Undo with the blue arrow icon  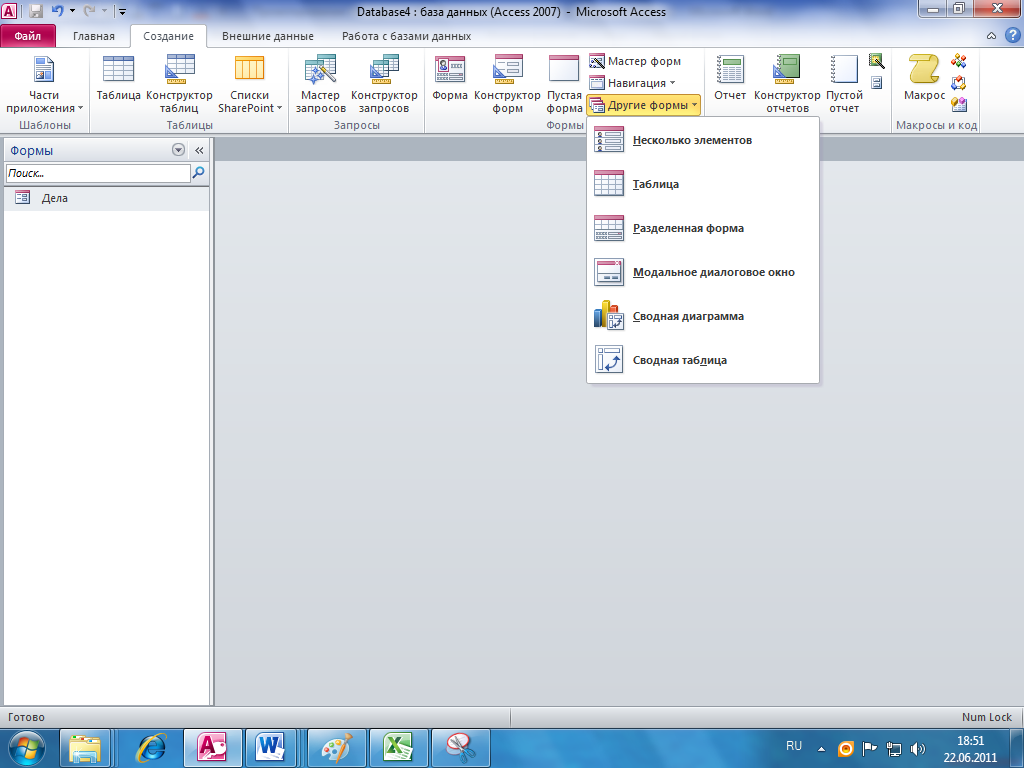[x=57, y=11]
